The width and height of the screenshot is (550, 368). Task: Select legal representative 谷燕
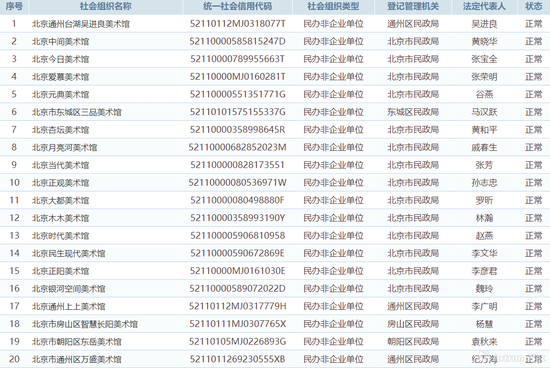point(484,94)
